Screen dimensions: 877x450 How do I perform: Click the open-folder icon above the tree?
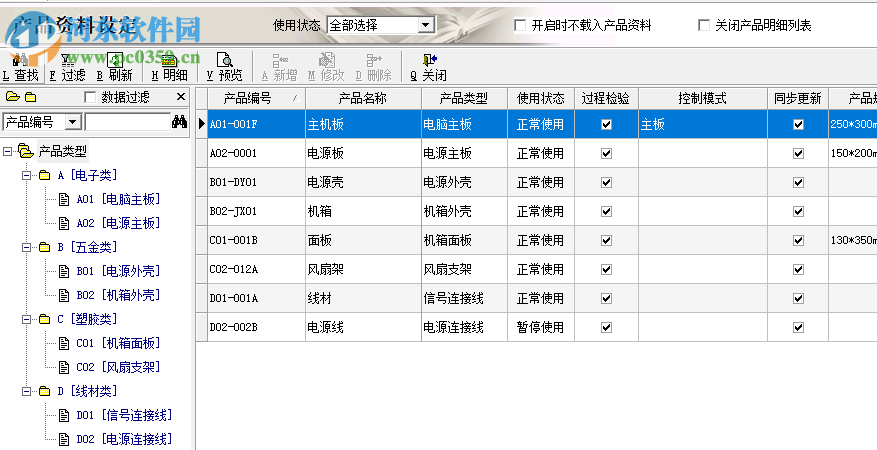point(13,97)
